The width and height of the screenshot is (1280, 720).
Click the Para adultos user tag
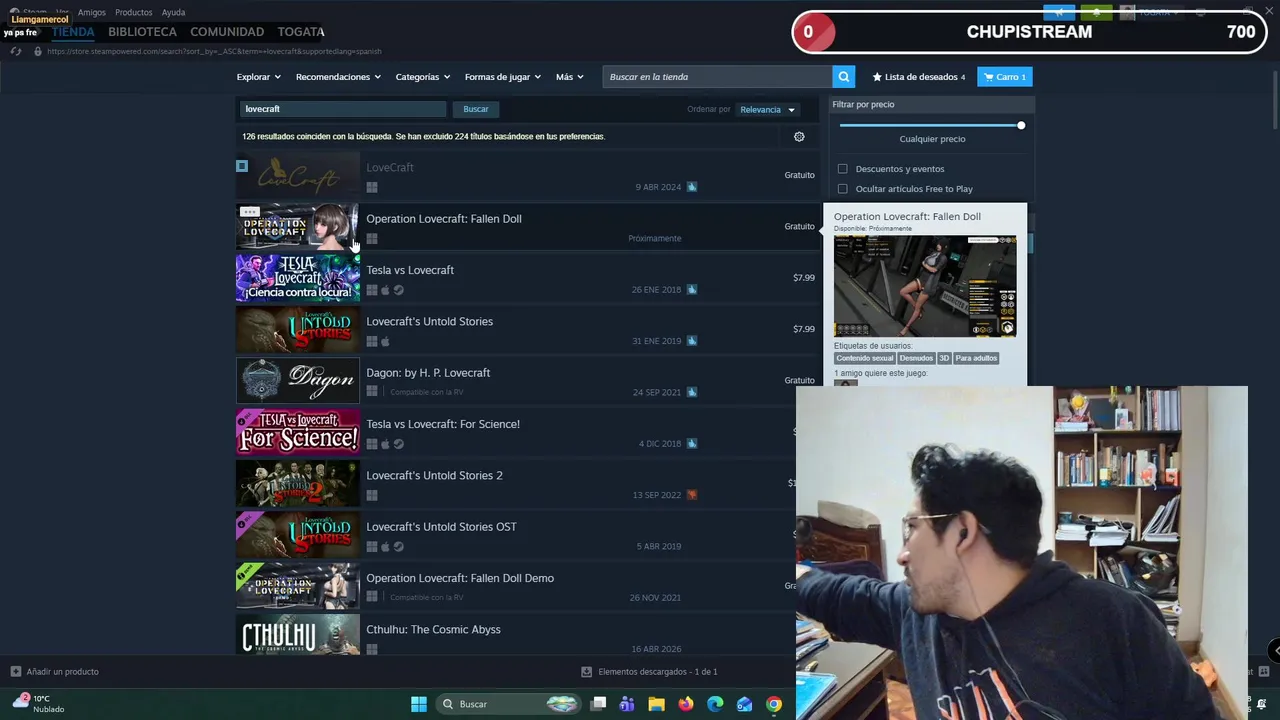click(976, 358)
